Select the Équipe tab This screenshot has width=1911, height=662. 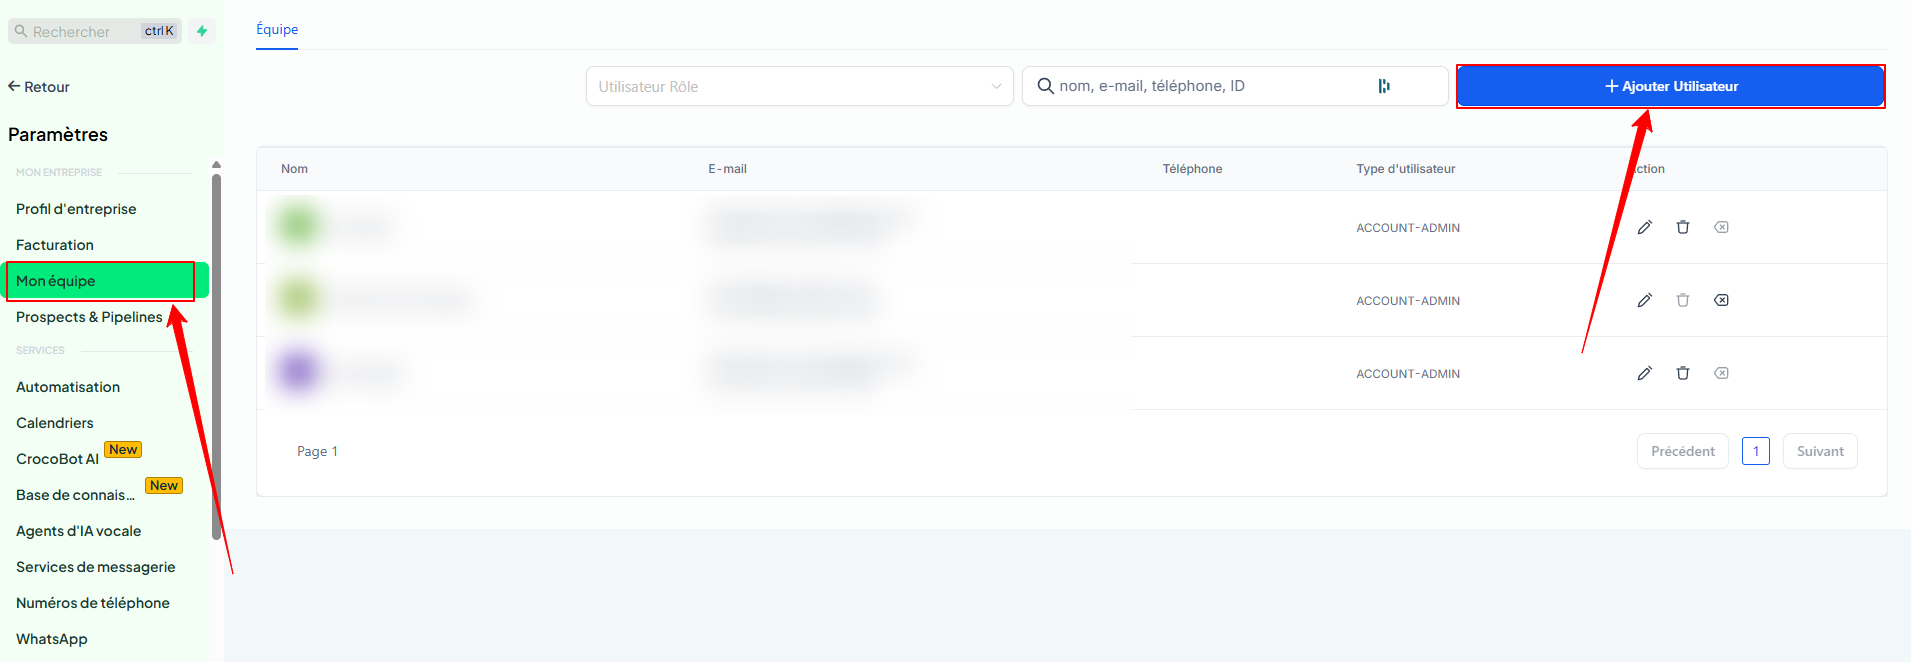(277, 29)
